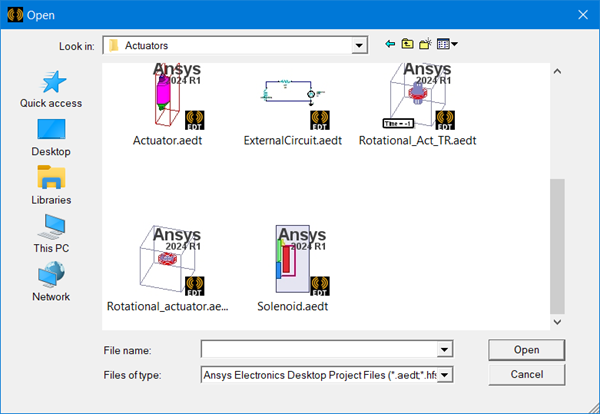
Task: Click the up one level folder icon
Action: click(407, 44)
